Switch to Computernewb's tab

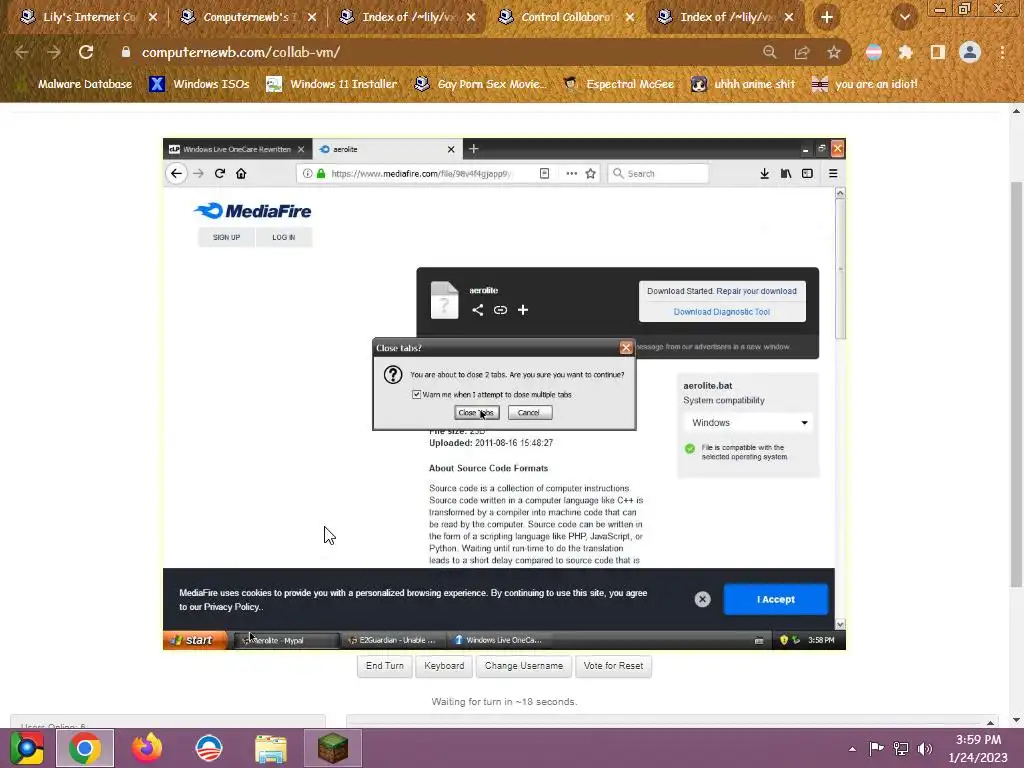tap(246, 17)
